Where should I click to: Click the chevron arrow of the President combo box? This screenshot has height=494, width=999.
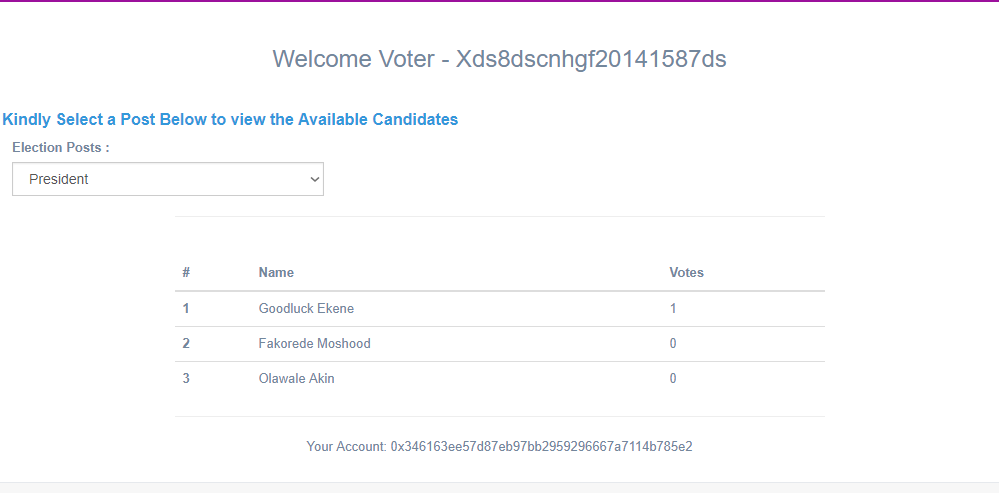pyautogui.click(x=315, y=179)
